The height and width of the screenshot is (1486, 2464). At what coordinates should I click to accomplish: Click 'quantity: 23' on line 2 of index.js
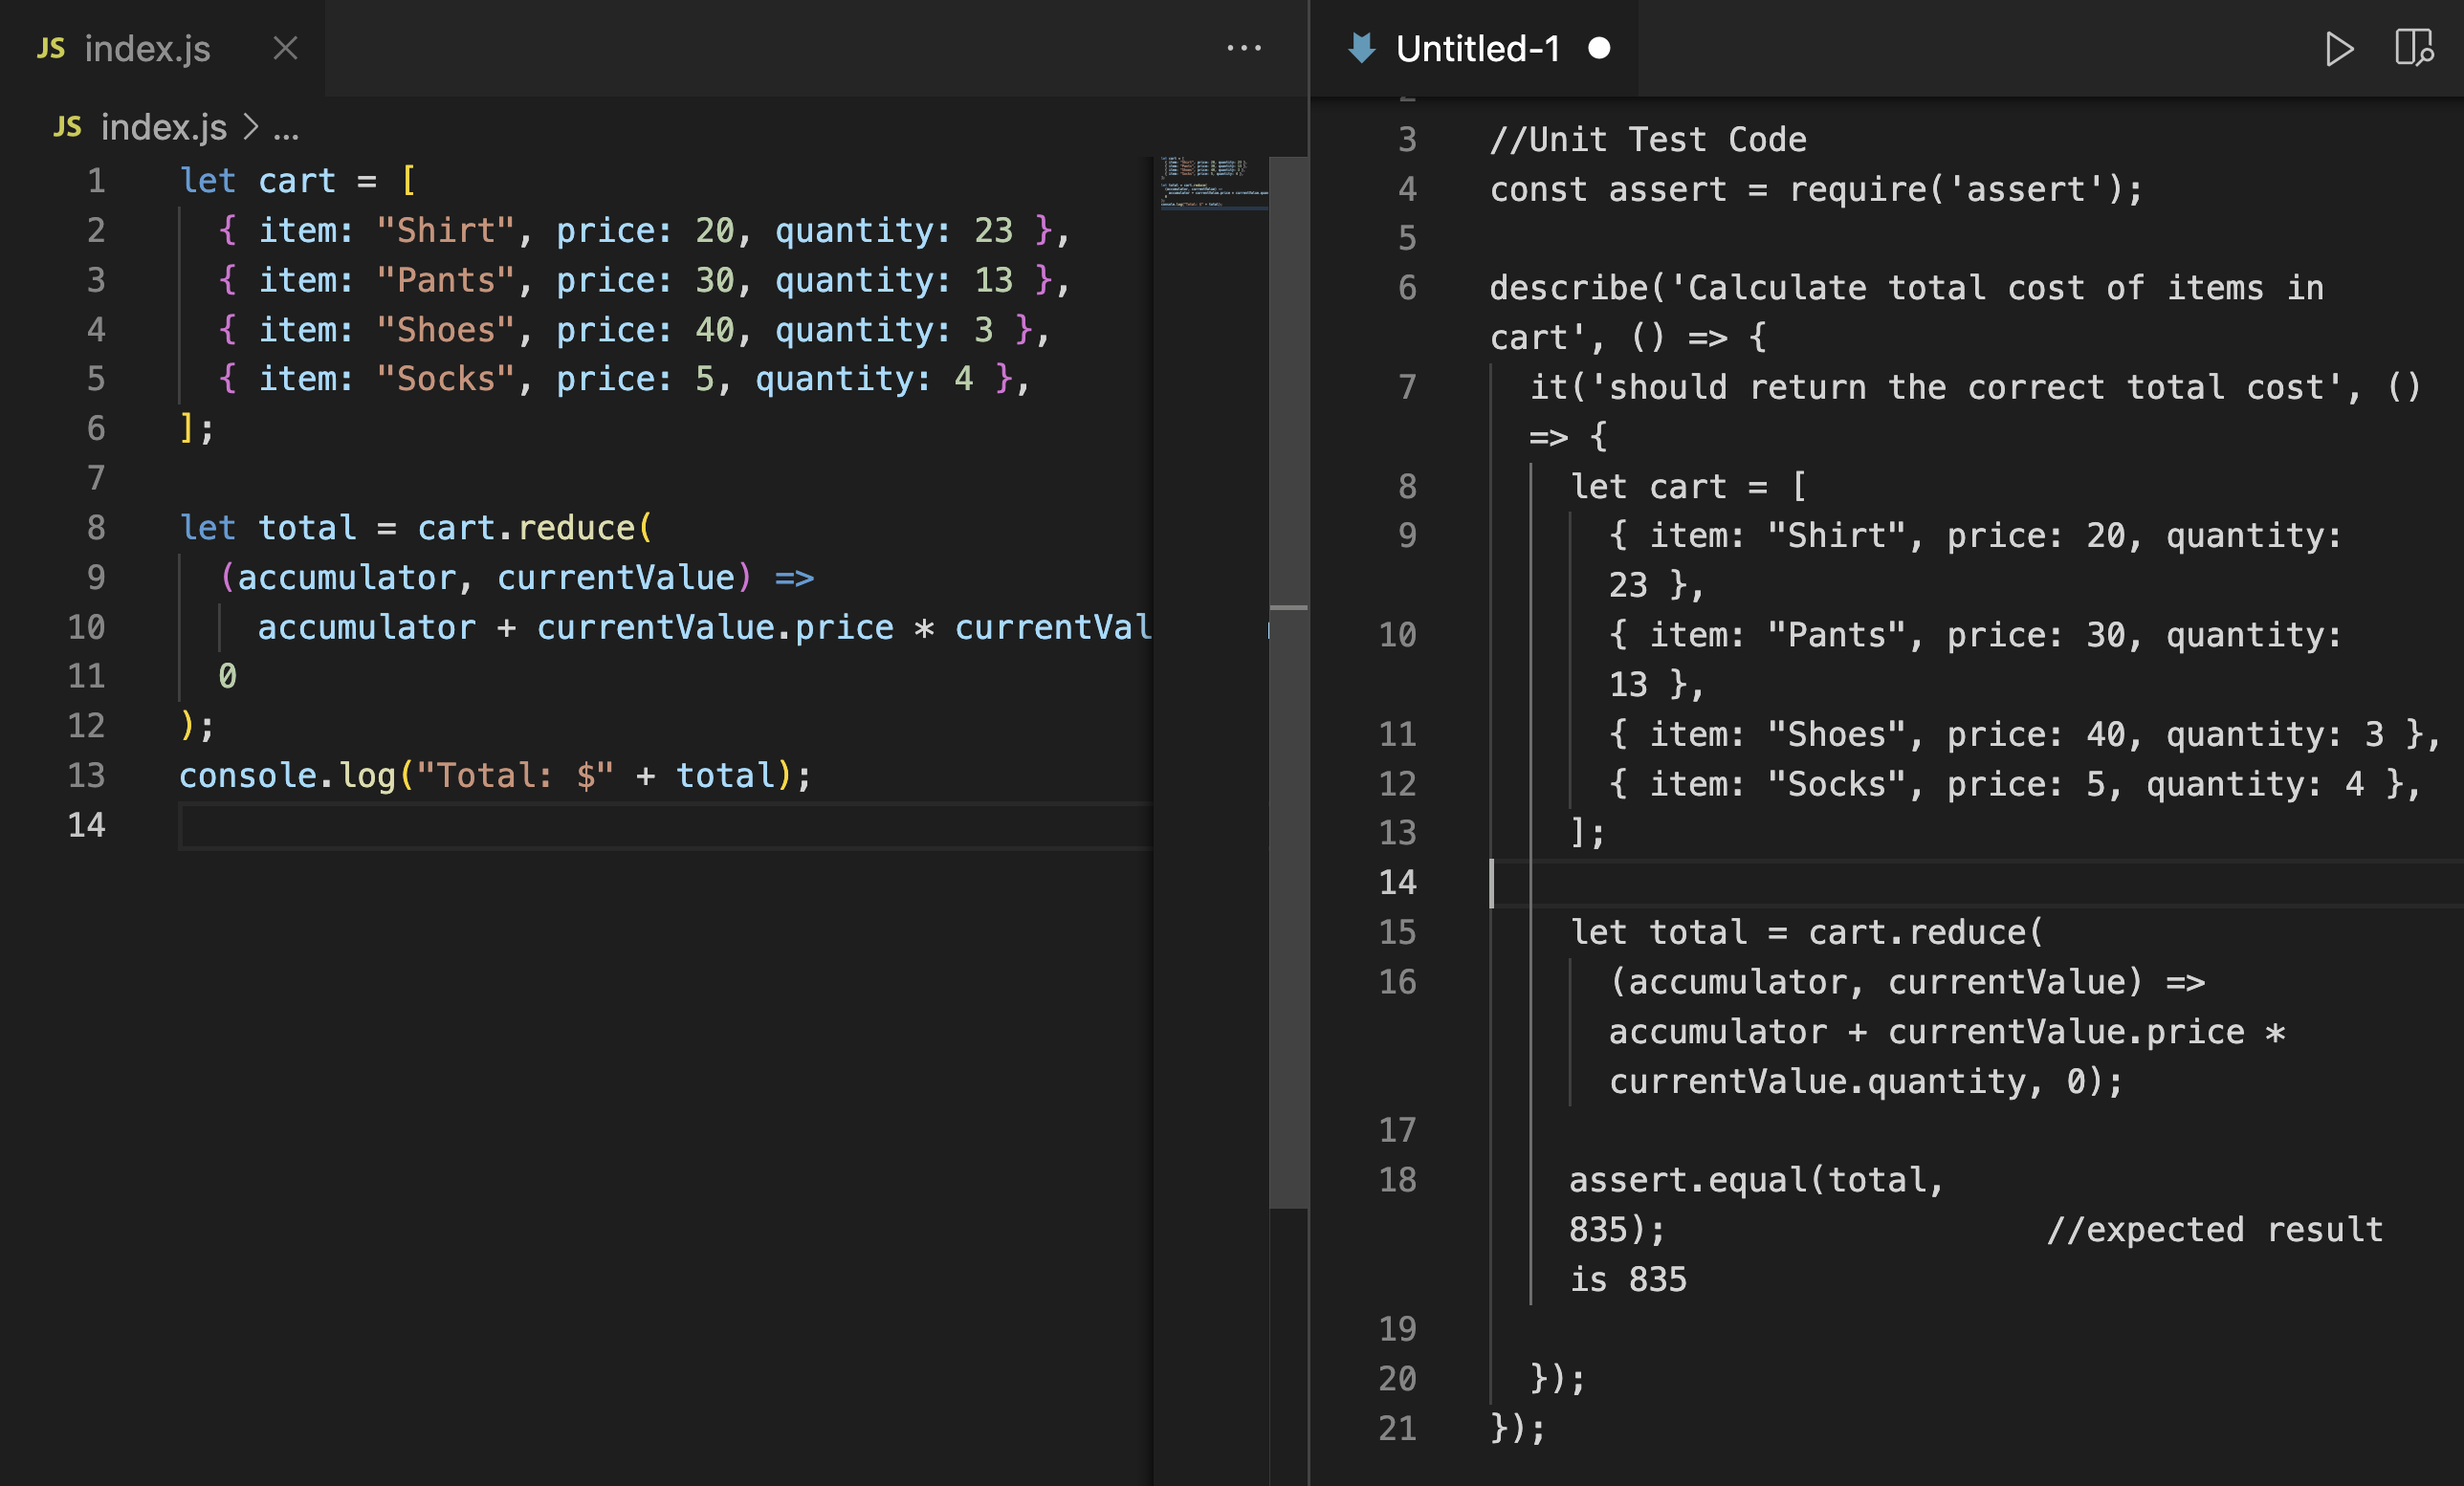click(894, 231)
